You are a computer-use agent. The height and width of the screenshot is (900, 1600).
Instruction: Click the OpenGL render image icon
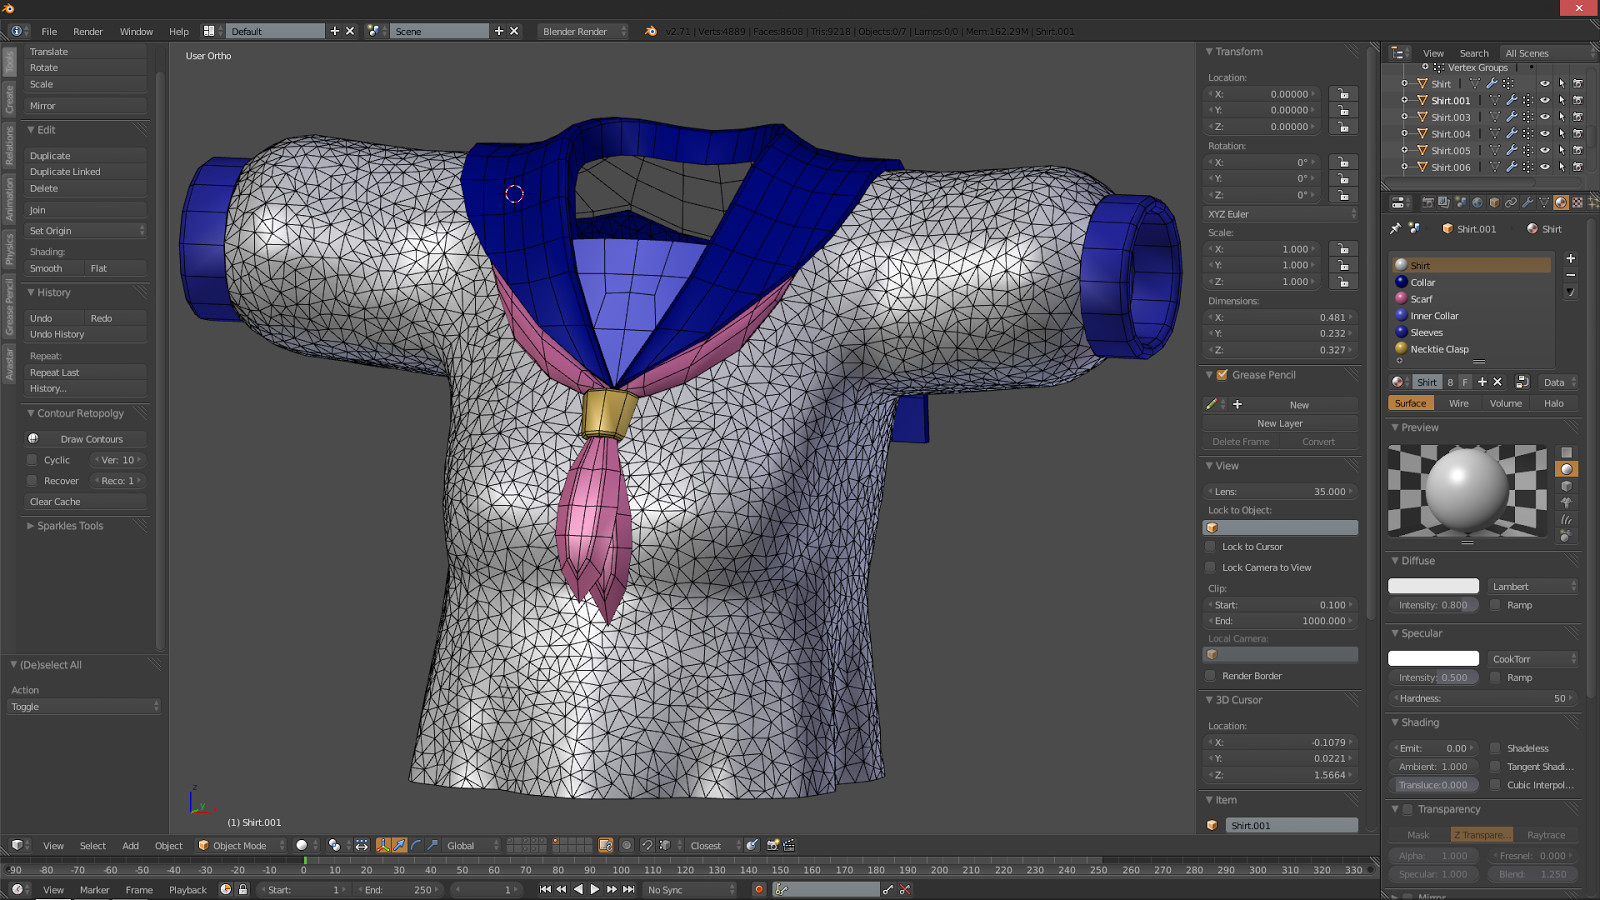pos(773,845)
